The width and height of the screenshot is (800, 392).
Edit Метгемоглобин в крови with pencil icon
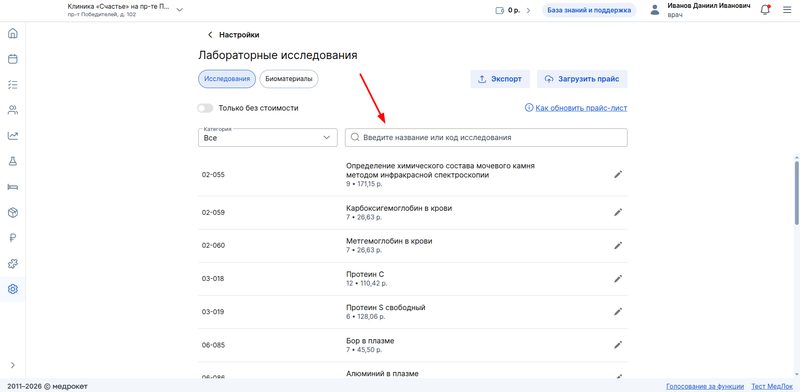click(x=618, y=246)
